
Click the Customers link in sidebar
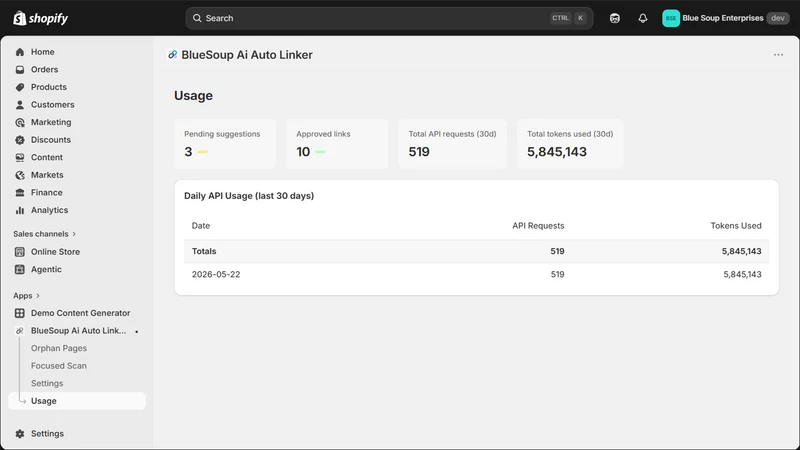(x=53, y=105)
